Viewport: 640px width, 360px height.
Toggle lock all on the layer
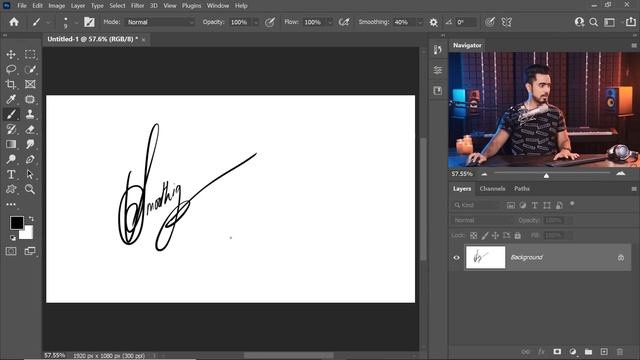click(x=518, y=236)
